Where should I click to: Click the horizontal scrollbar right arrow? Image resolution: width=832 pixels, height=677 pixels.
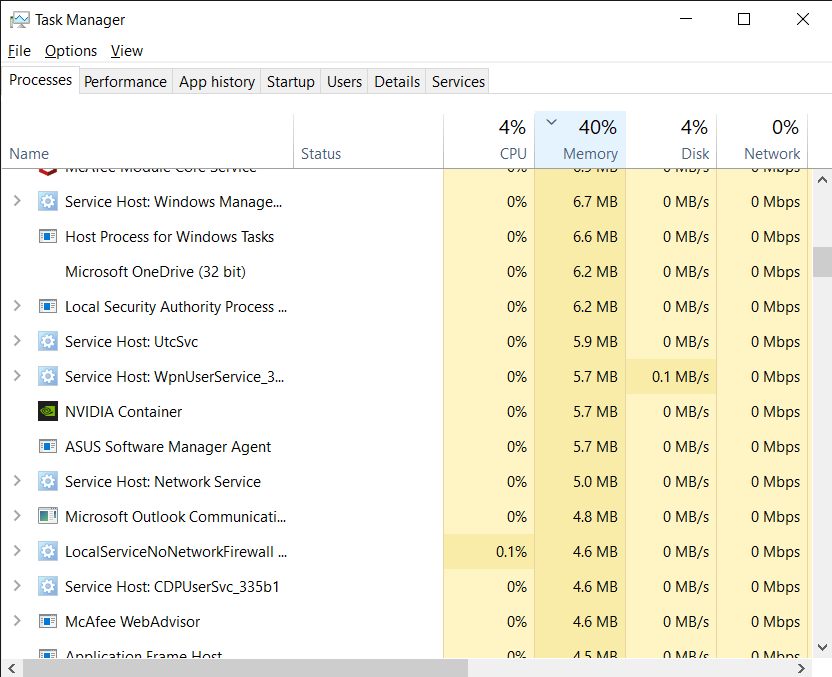(x=801, y=668)
